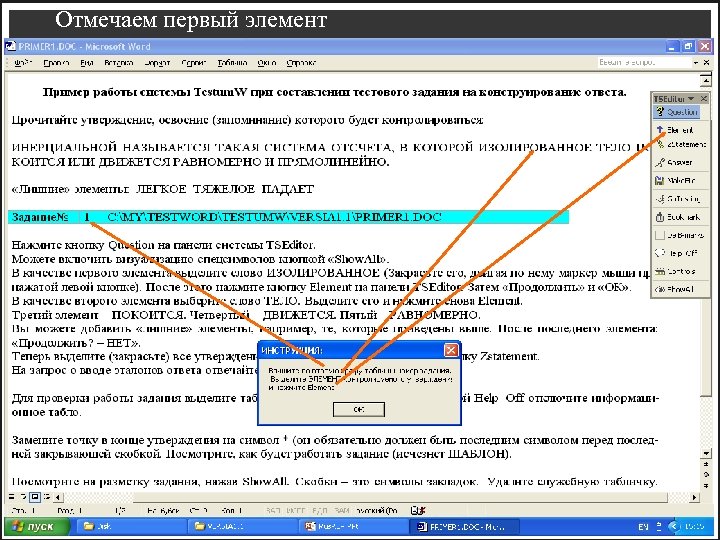Screen dimensions: 720x540
Task: Open the Правка menu
Action: pyautogui.click(x=56, y=63)
